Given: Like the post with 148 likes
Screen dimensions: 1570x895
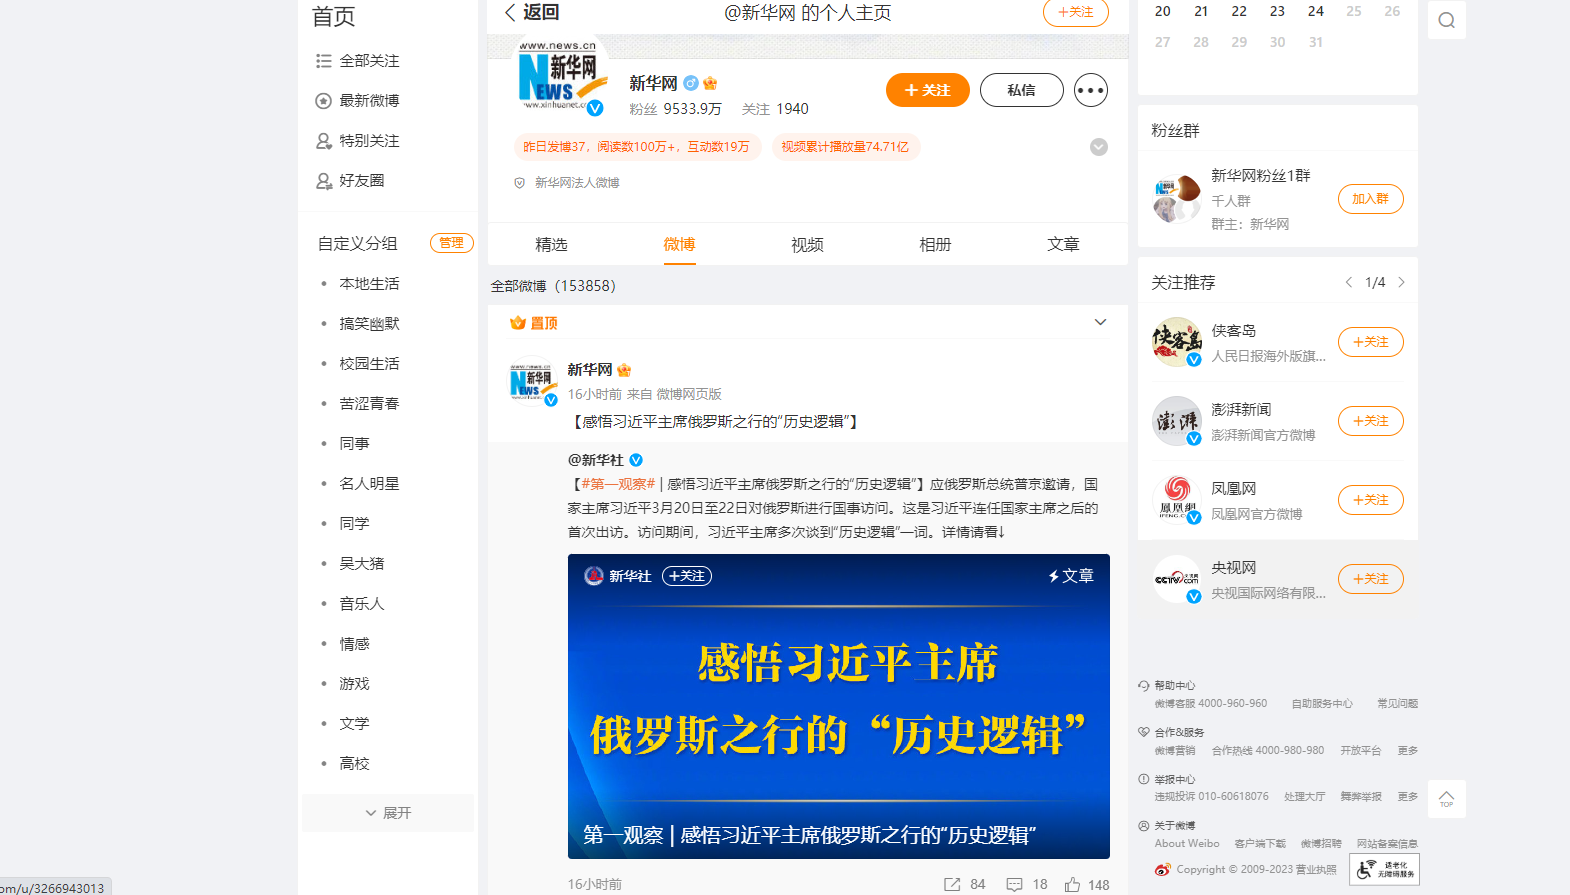Looking at the screenshot, I should (1072, 884).
